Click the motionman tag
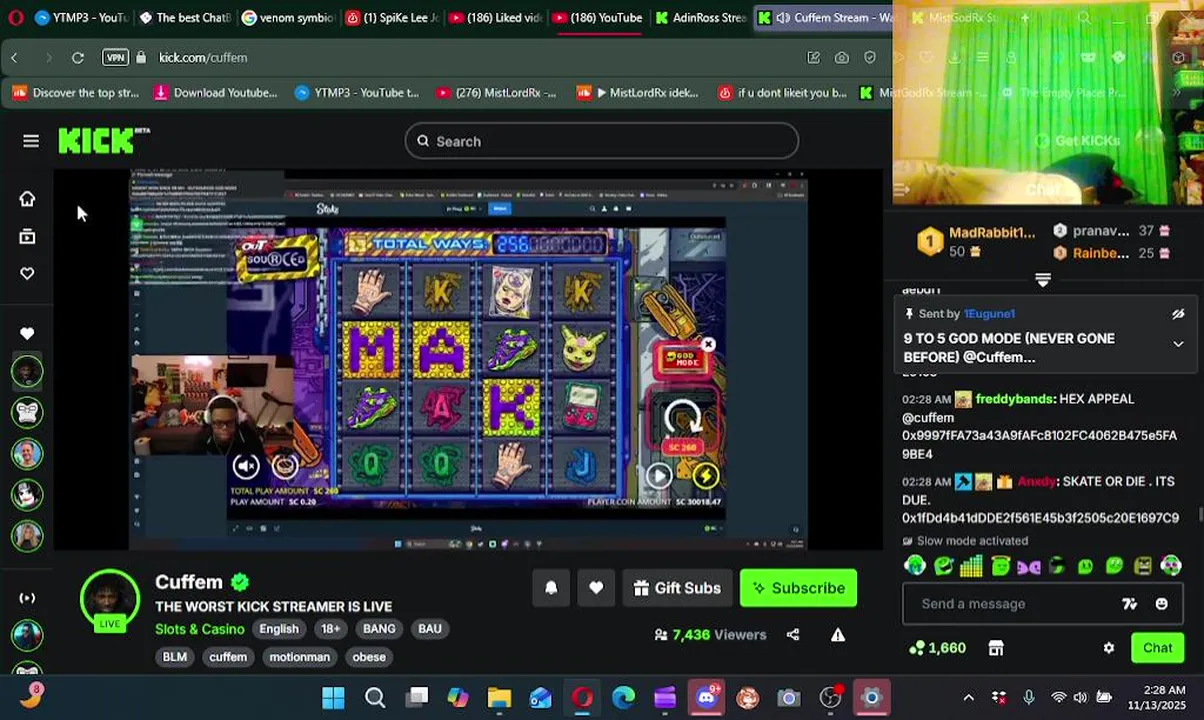The width and height of the screenshot is (1204, 720). tap(299, 657)
